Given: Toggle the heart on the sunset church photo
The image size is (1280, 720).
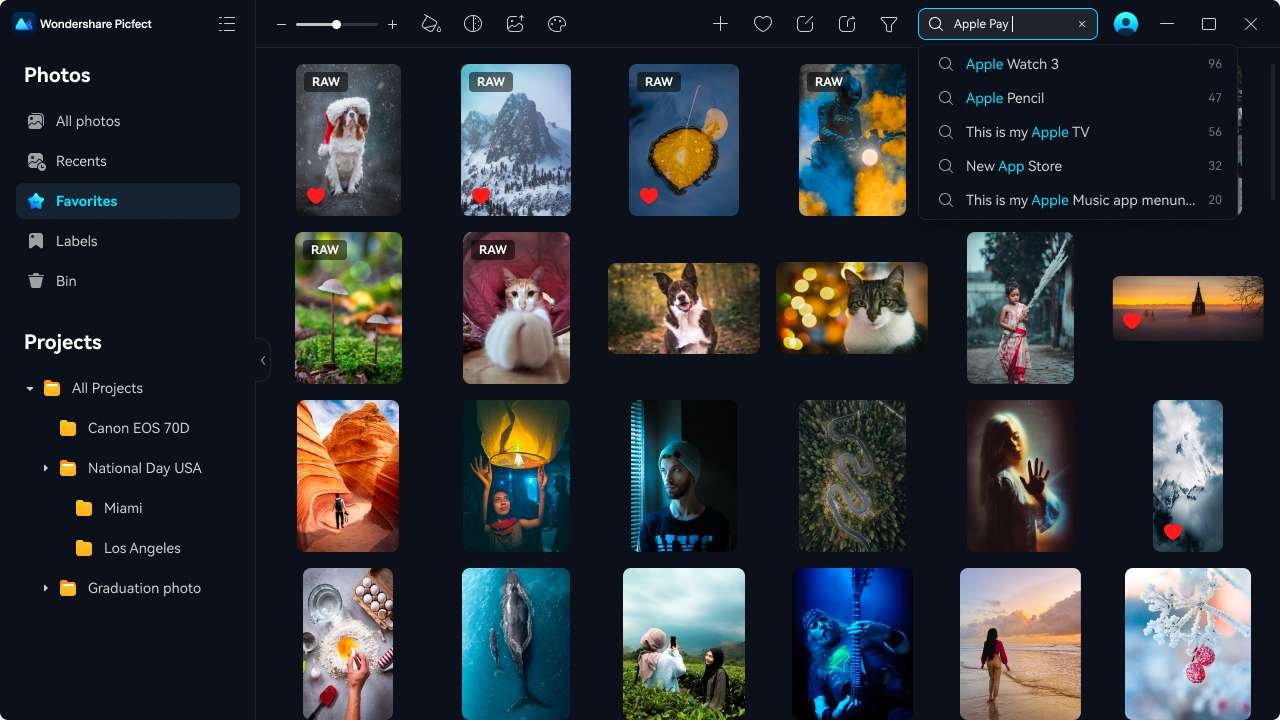Looking at the screenshot, I should (x=1132, y=321).
